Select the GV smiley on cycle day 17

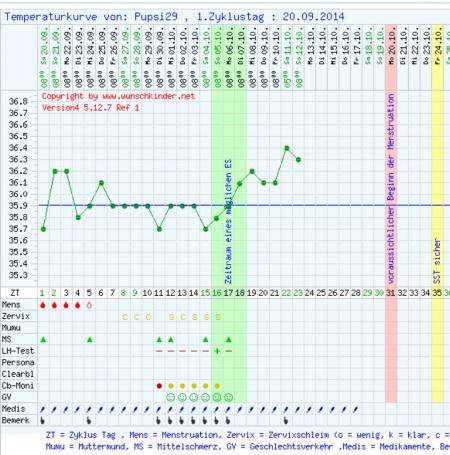229,397
